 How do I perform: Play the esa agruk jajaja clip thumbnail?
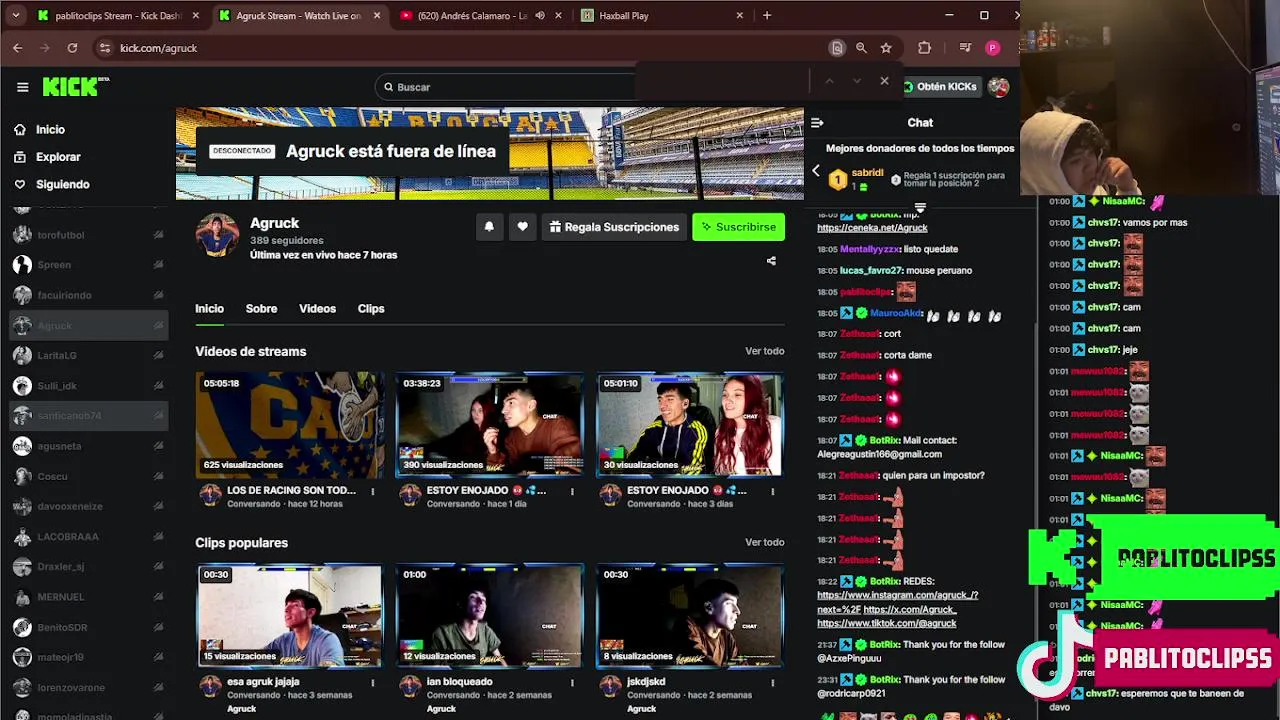click(x=289, y=615)
